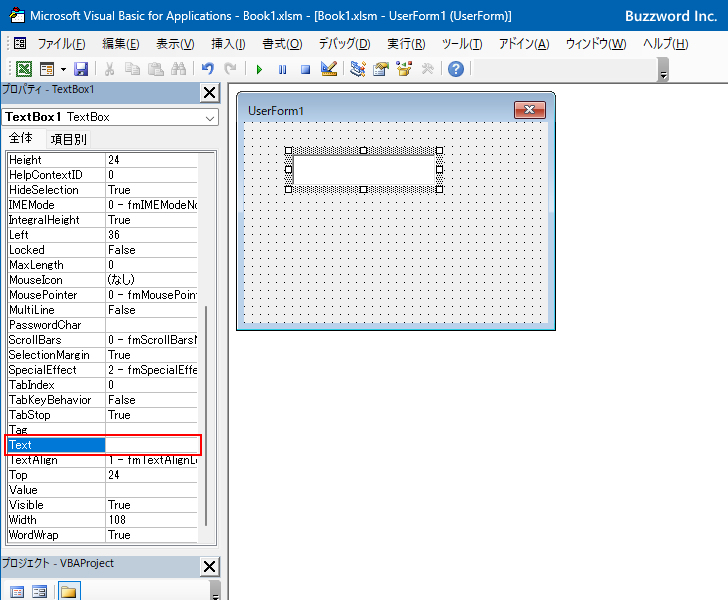Click the HideSelection True value
The height and width of the screenshot is (600, 728).
tap(151, 190)
